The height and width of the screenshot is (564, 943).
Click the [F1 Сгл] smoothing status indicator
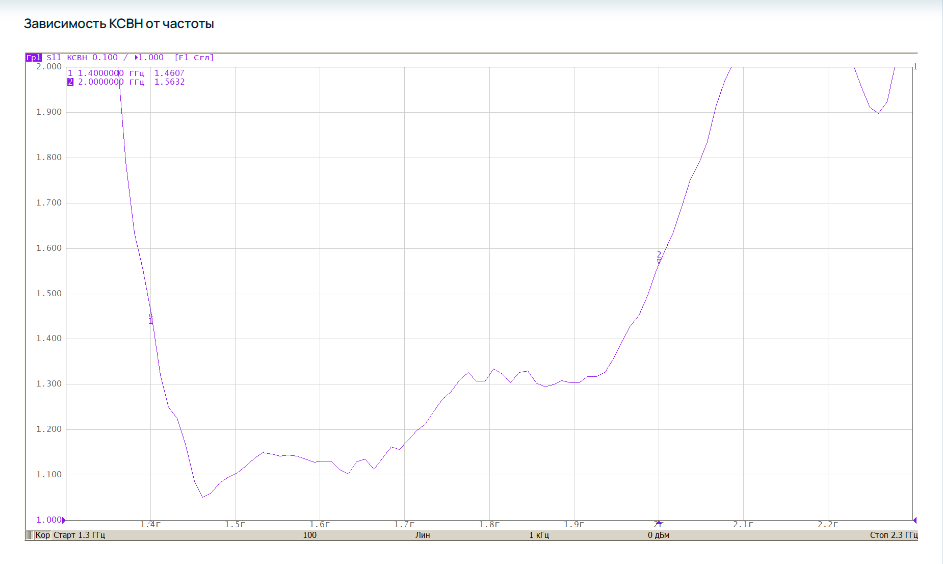tap(194, 57)
